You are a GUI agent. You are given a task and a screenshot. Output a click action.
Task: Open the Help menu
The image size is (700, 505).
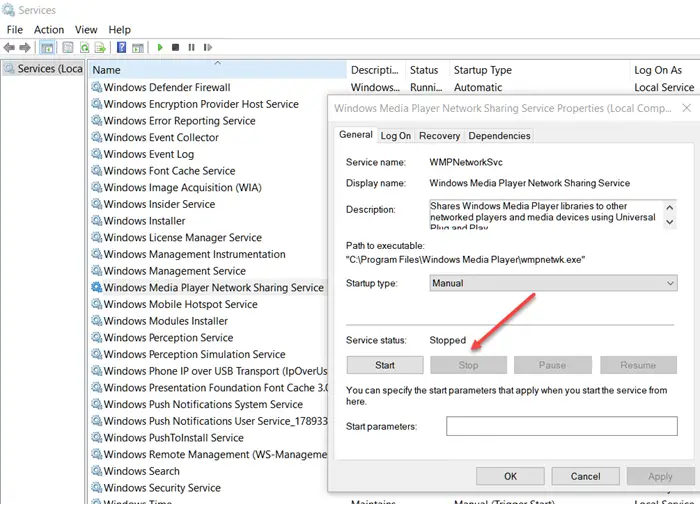click(x=120, y=29)
